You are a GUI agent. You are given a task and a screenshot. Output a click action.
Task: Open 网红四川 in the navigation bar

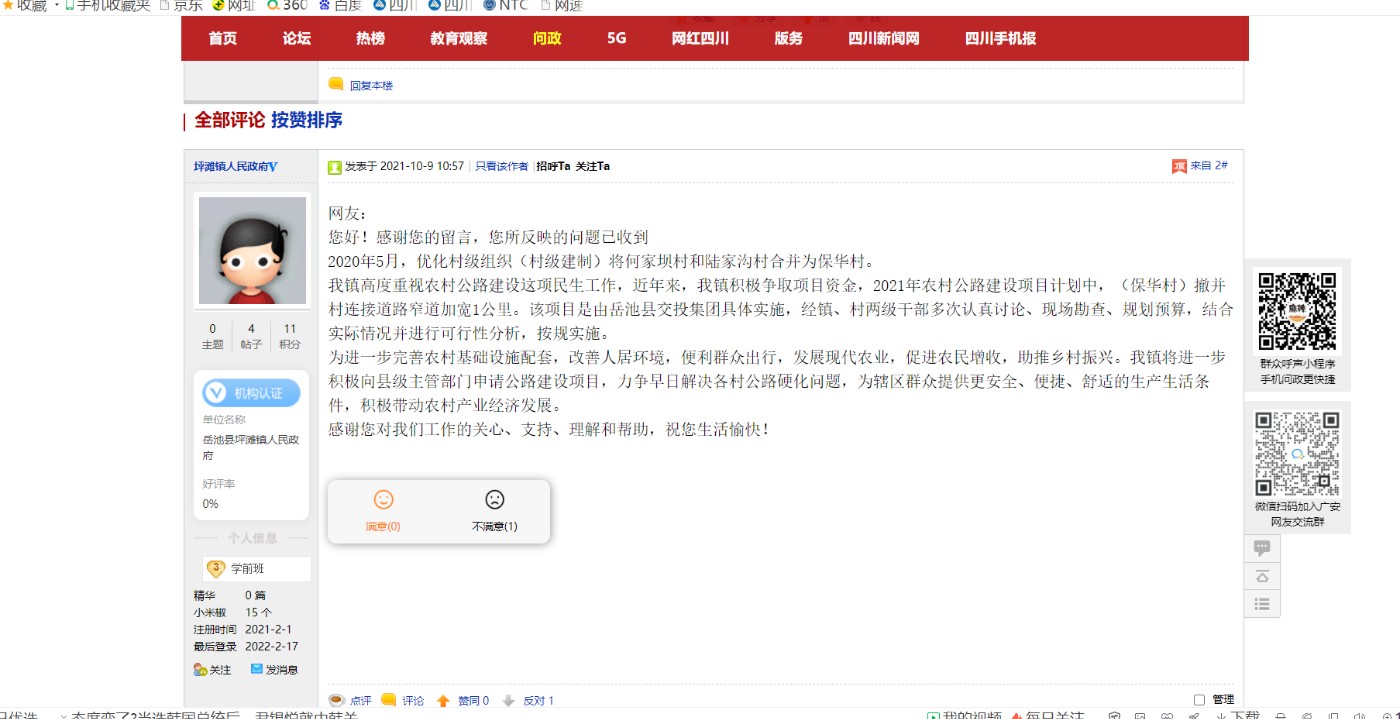tap(700, 39)
